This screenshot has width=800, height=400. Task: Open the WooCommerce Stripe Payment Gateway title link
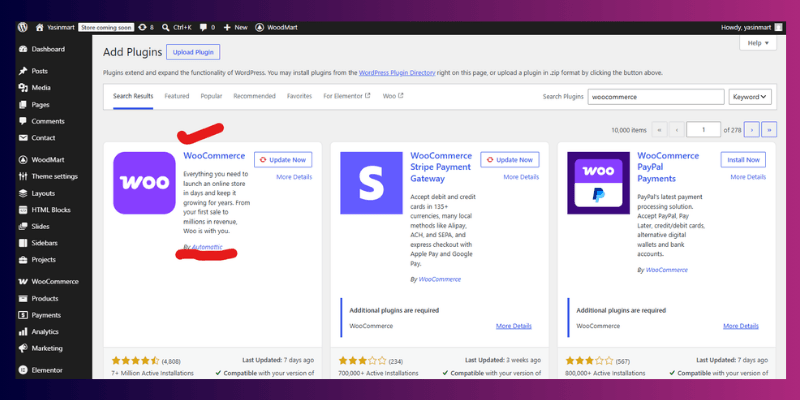[x=441, y=167]
